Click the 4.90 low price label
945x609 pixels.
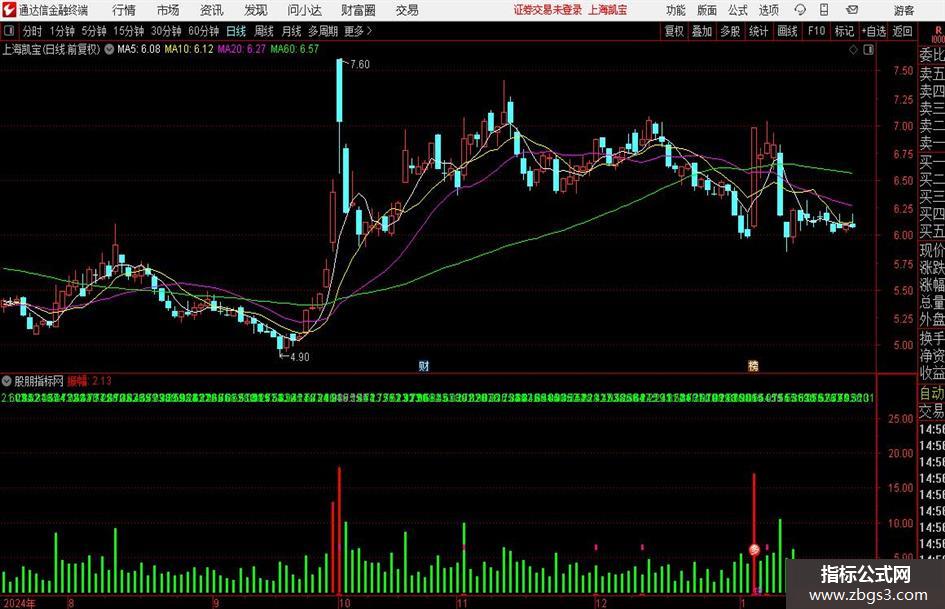click(x=300, y=357)
